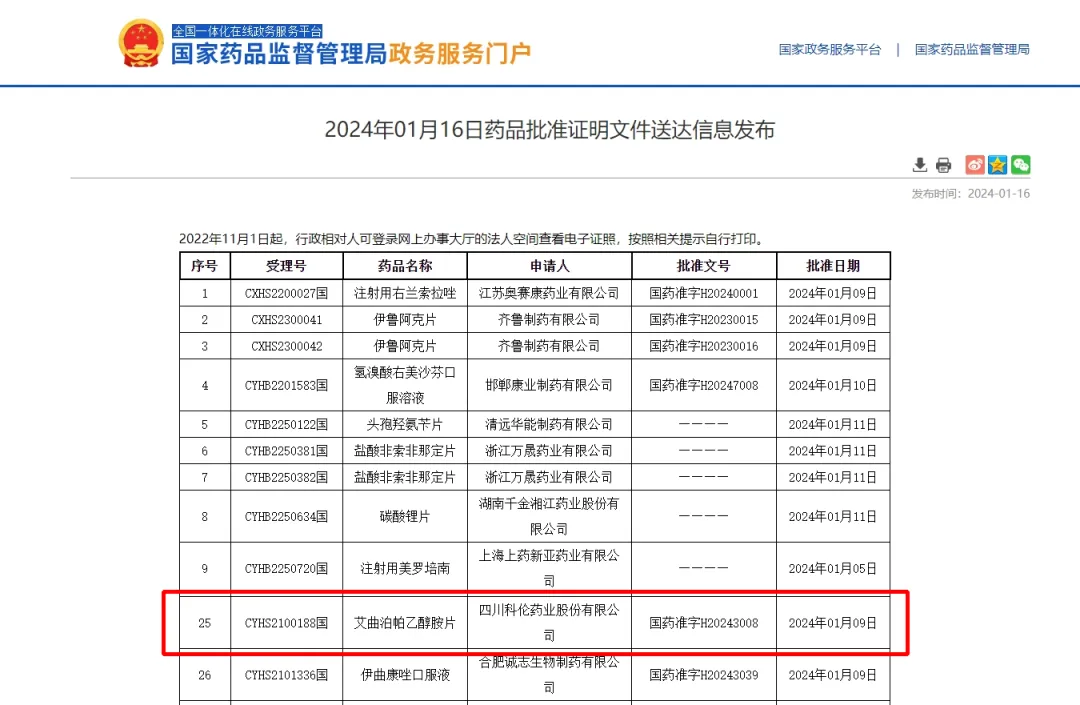Viewport: 1080px width, 705px height.
Task: Click the national emblem logo
Action: pyautogui.click(x=141, y=43)
